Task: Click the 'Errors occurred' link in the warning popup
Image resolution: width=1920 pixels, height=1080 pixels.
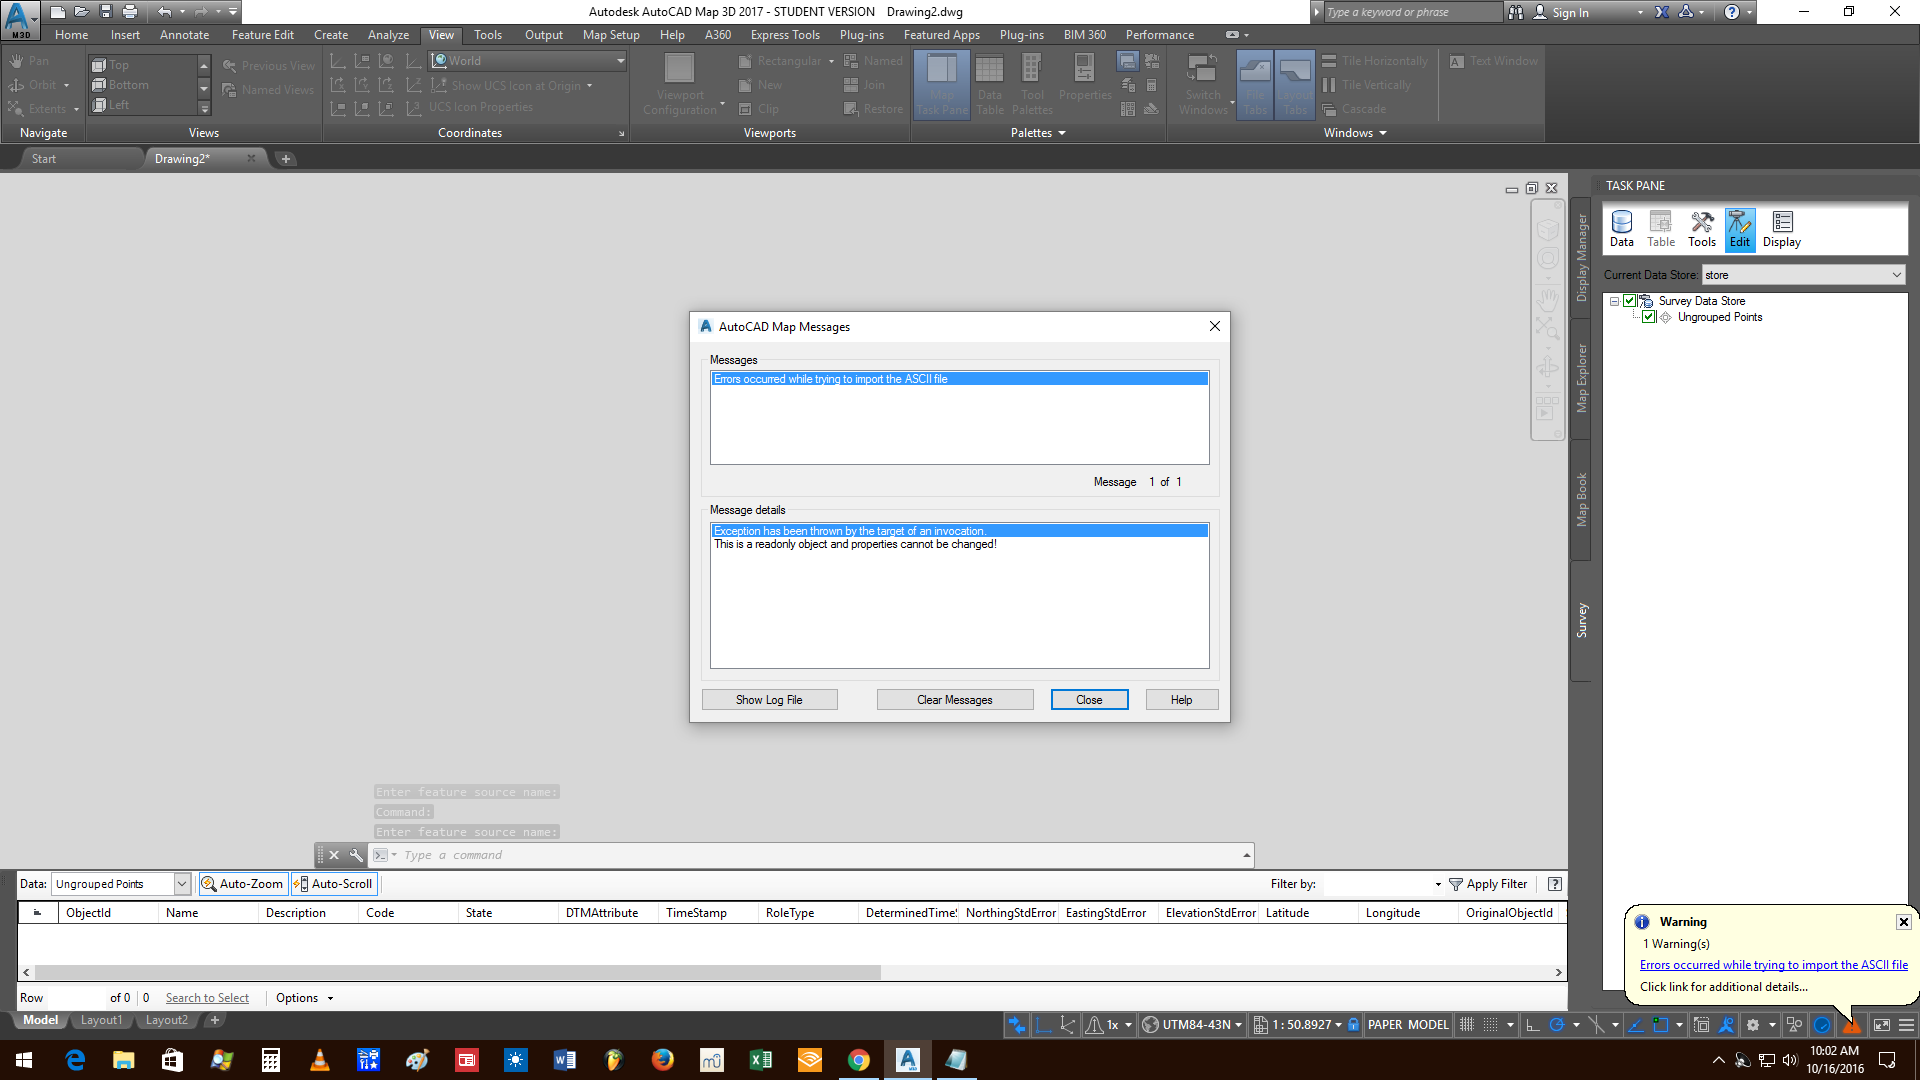Action: 1773,964
